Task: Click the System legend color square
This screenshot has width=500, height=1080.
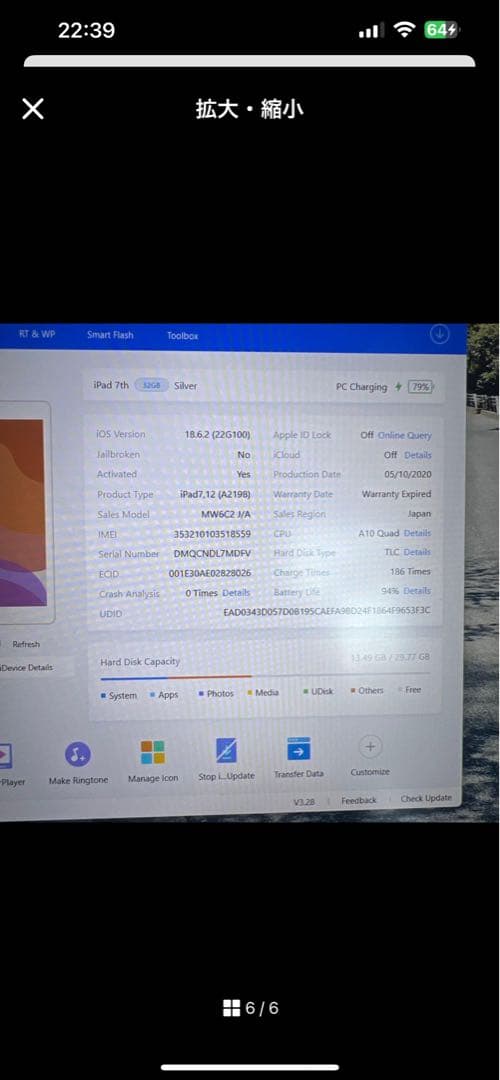Action: pos(103,696)
